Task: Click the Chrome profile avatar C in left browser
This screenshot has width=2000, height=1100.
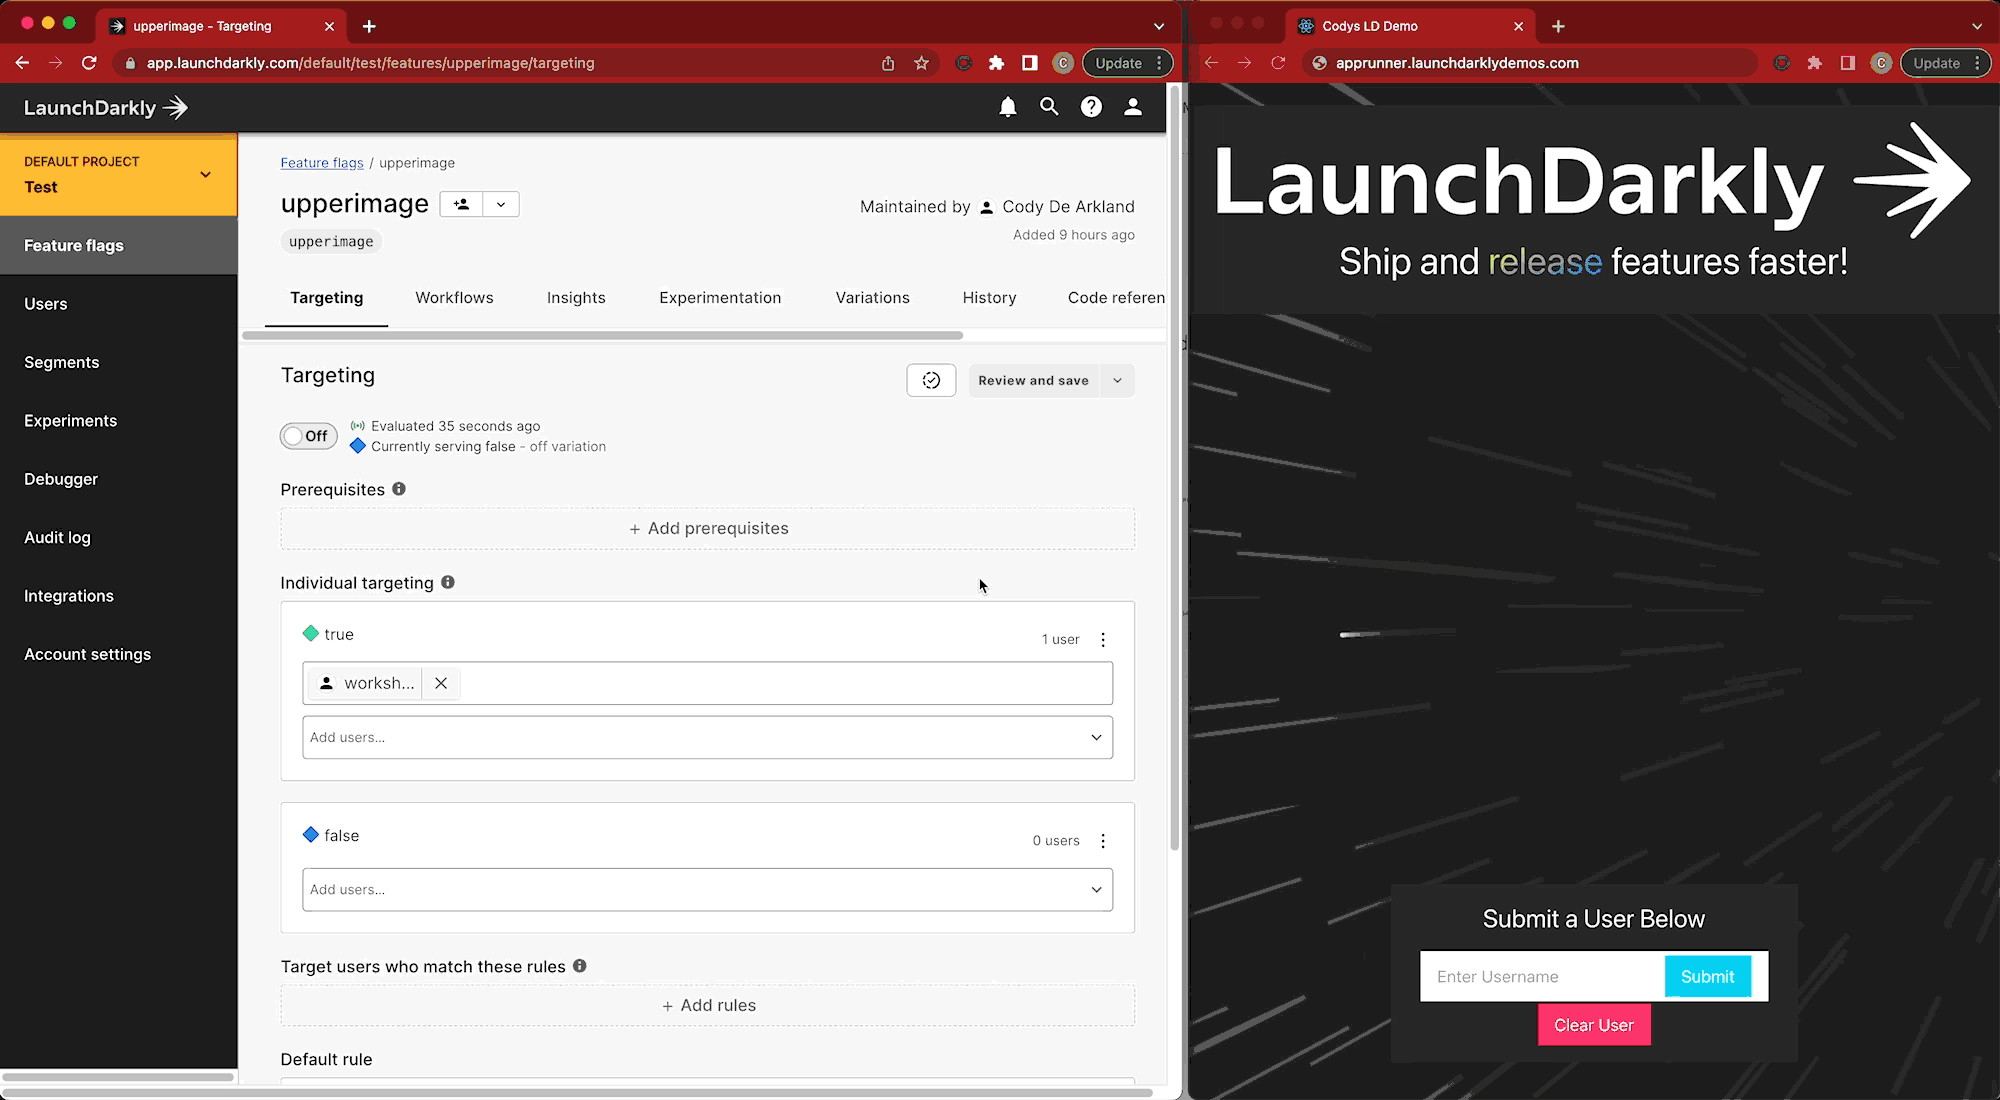Action: click(1063, 63)
